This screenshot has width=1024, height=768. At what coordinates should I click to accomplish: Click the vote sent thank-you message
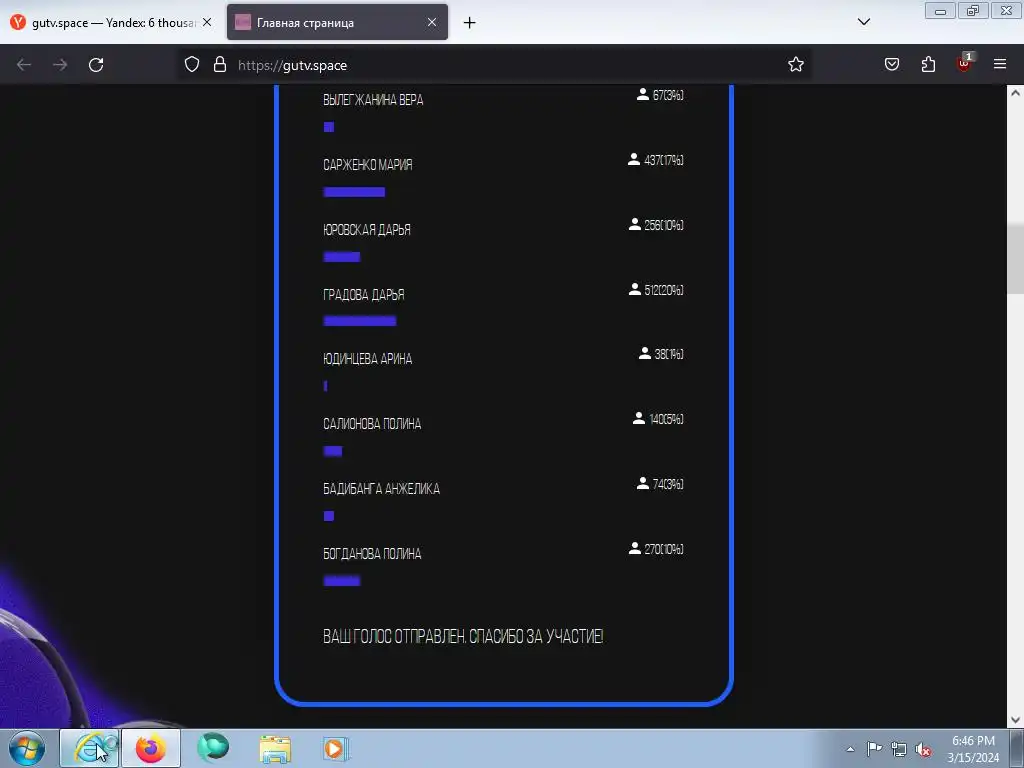[463, 636]
